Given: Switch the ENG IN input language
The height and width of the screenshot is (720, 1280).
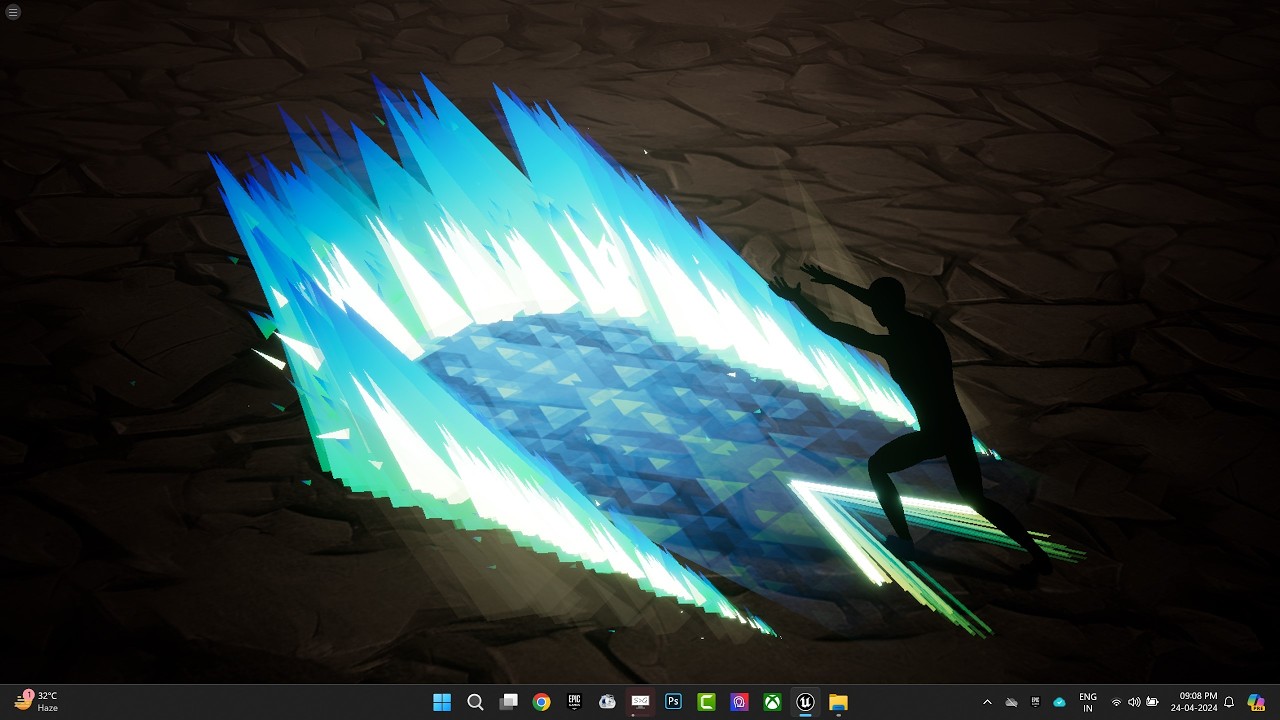Looking at the screenshot, I should pyautogui.click(x=1088, y=702).
